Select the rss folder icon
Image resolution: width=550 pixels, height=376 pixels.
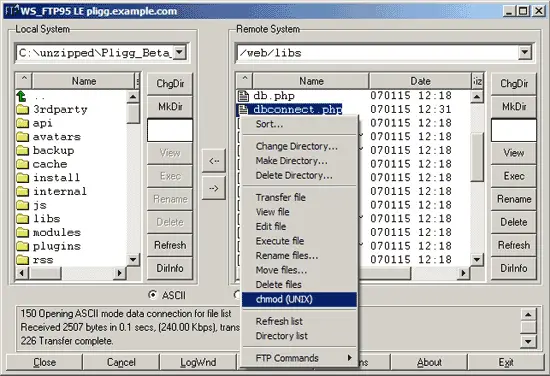[x=22, y=260]
